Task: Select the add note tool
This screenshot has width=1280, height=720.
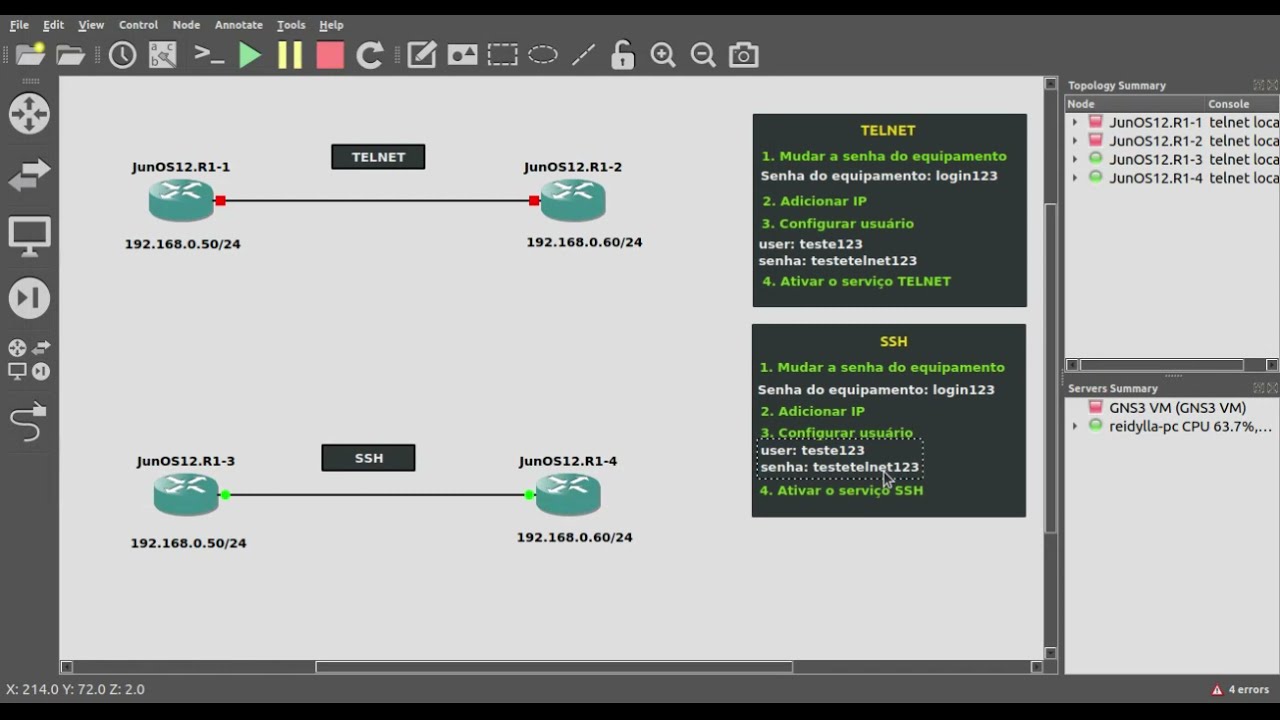Action: point(422,55)
